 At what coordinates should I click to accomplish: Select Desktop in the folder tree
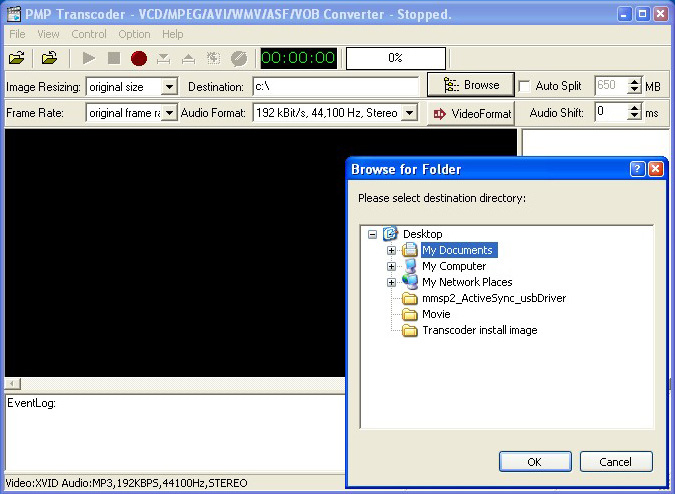[422, 234]
